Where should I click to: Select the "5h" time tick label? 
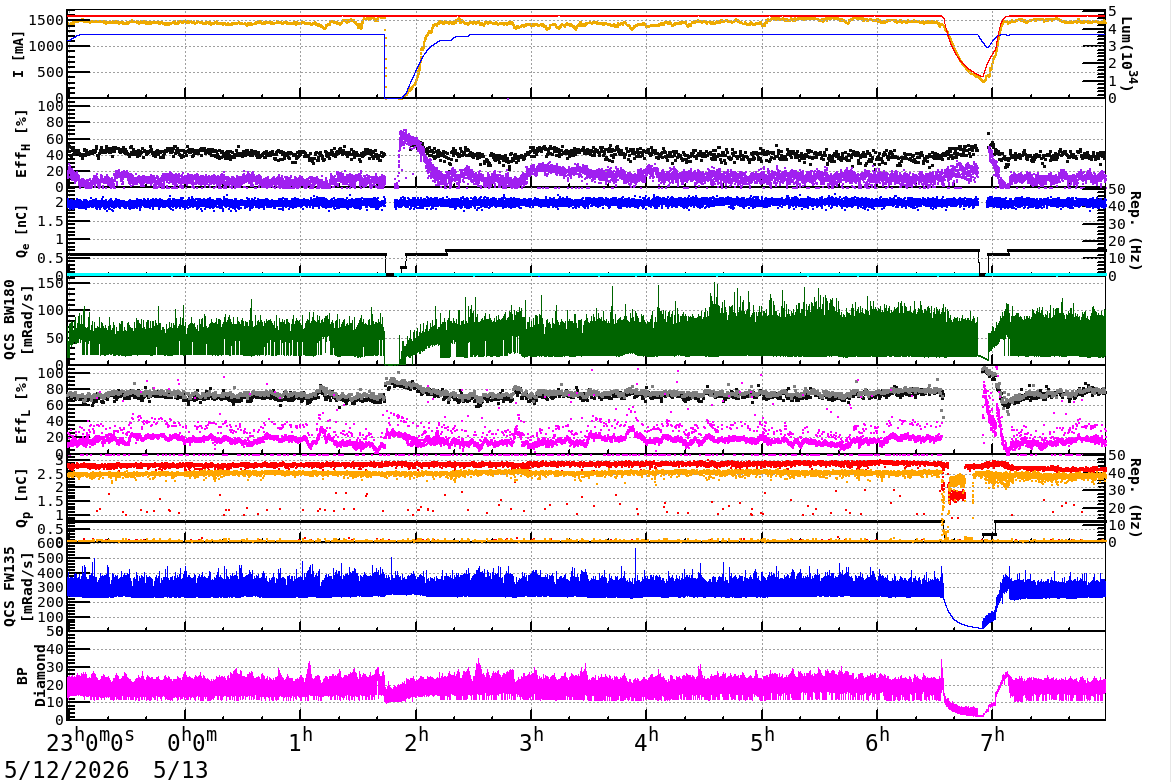pyautogui.click(x=762, y=742)
